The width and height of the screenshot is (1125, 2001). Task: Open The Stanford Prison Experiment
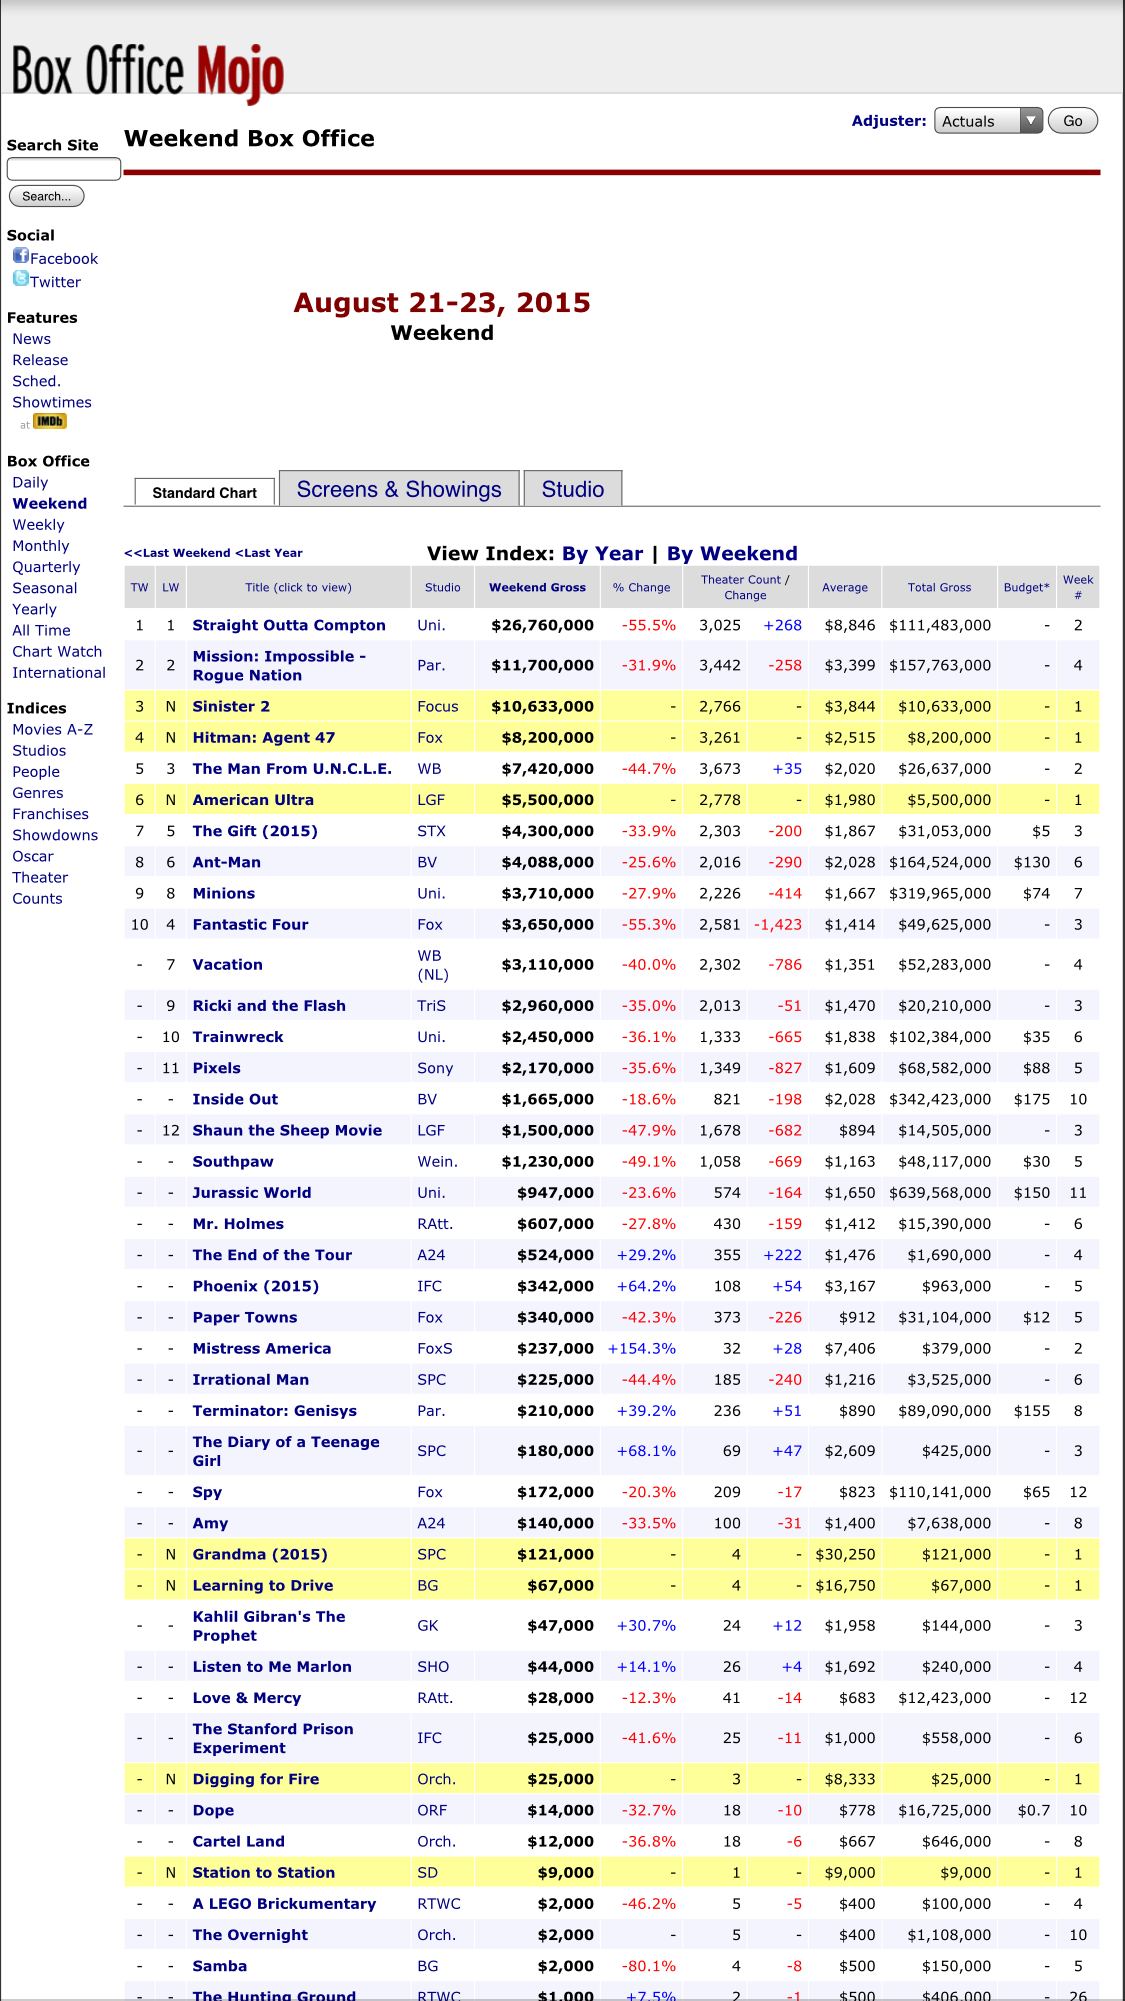click(273, 1739)
